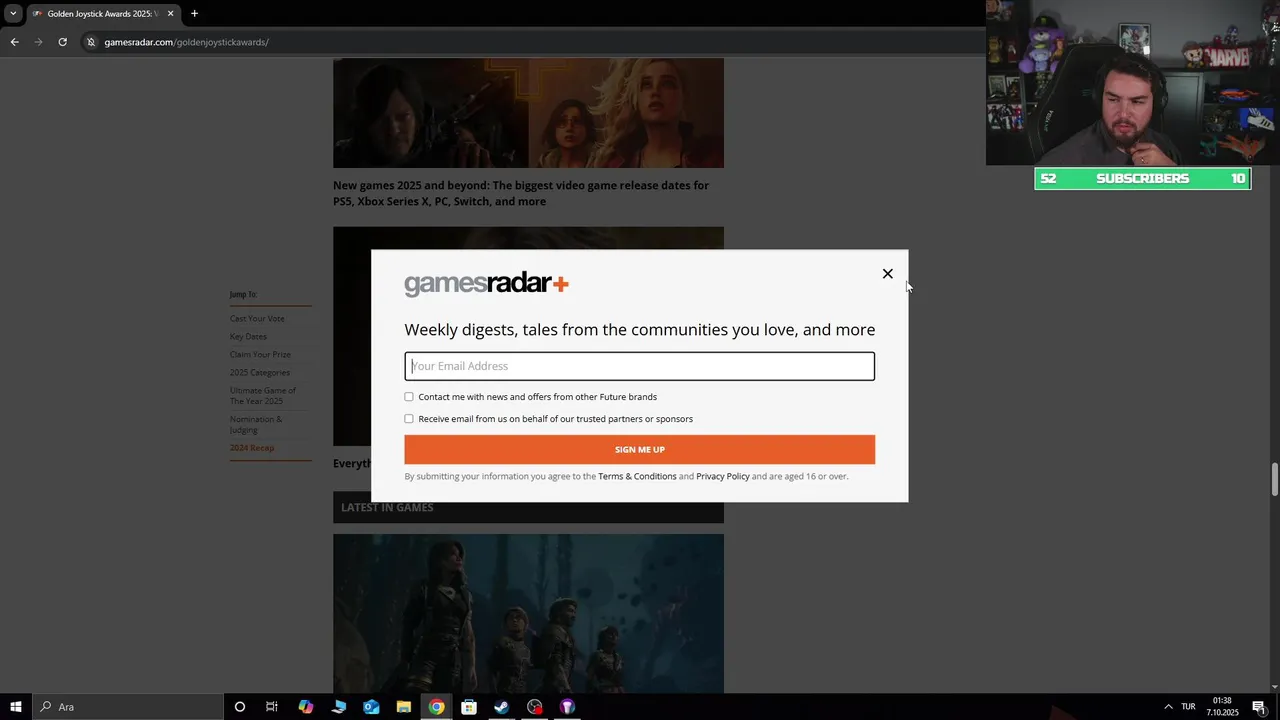Switch to Google Chrome on the taskbar
The image size is (1280, 720).
tap(437, 707)
